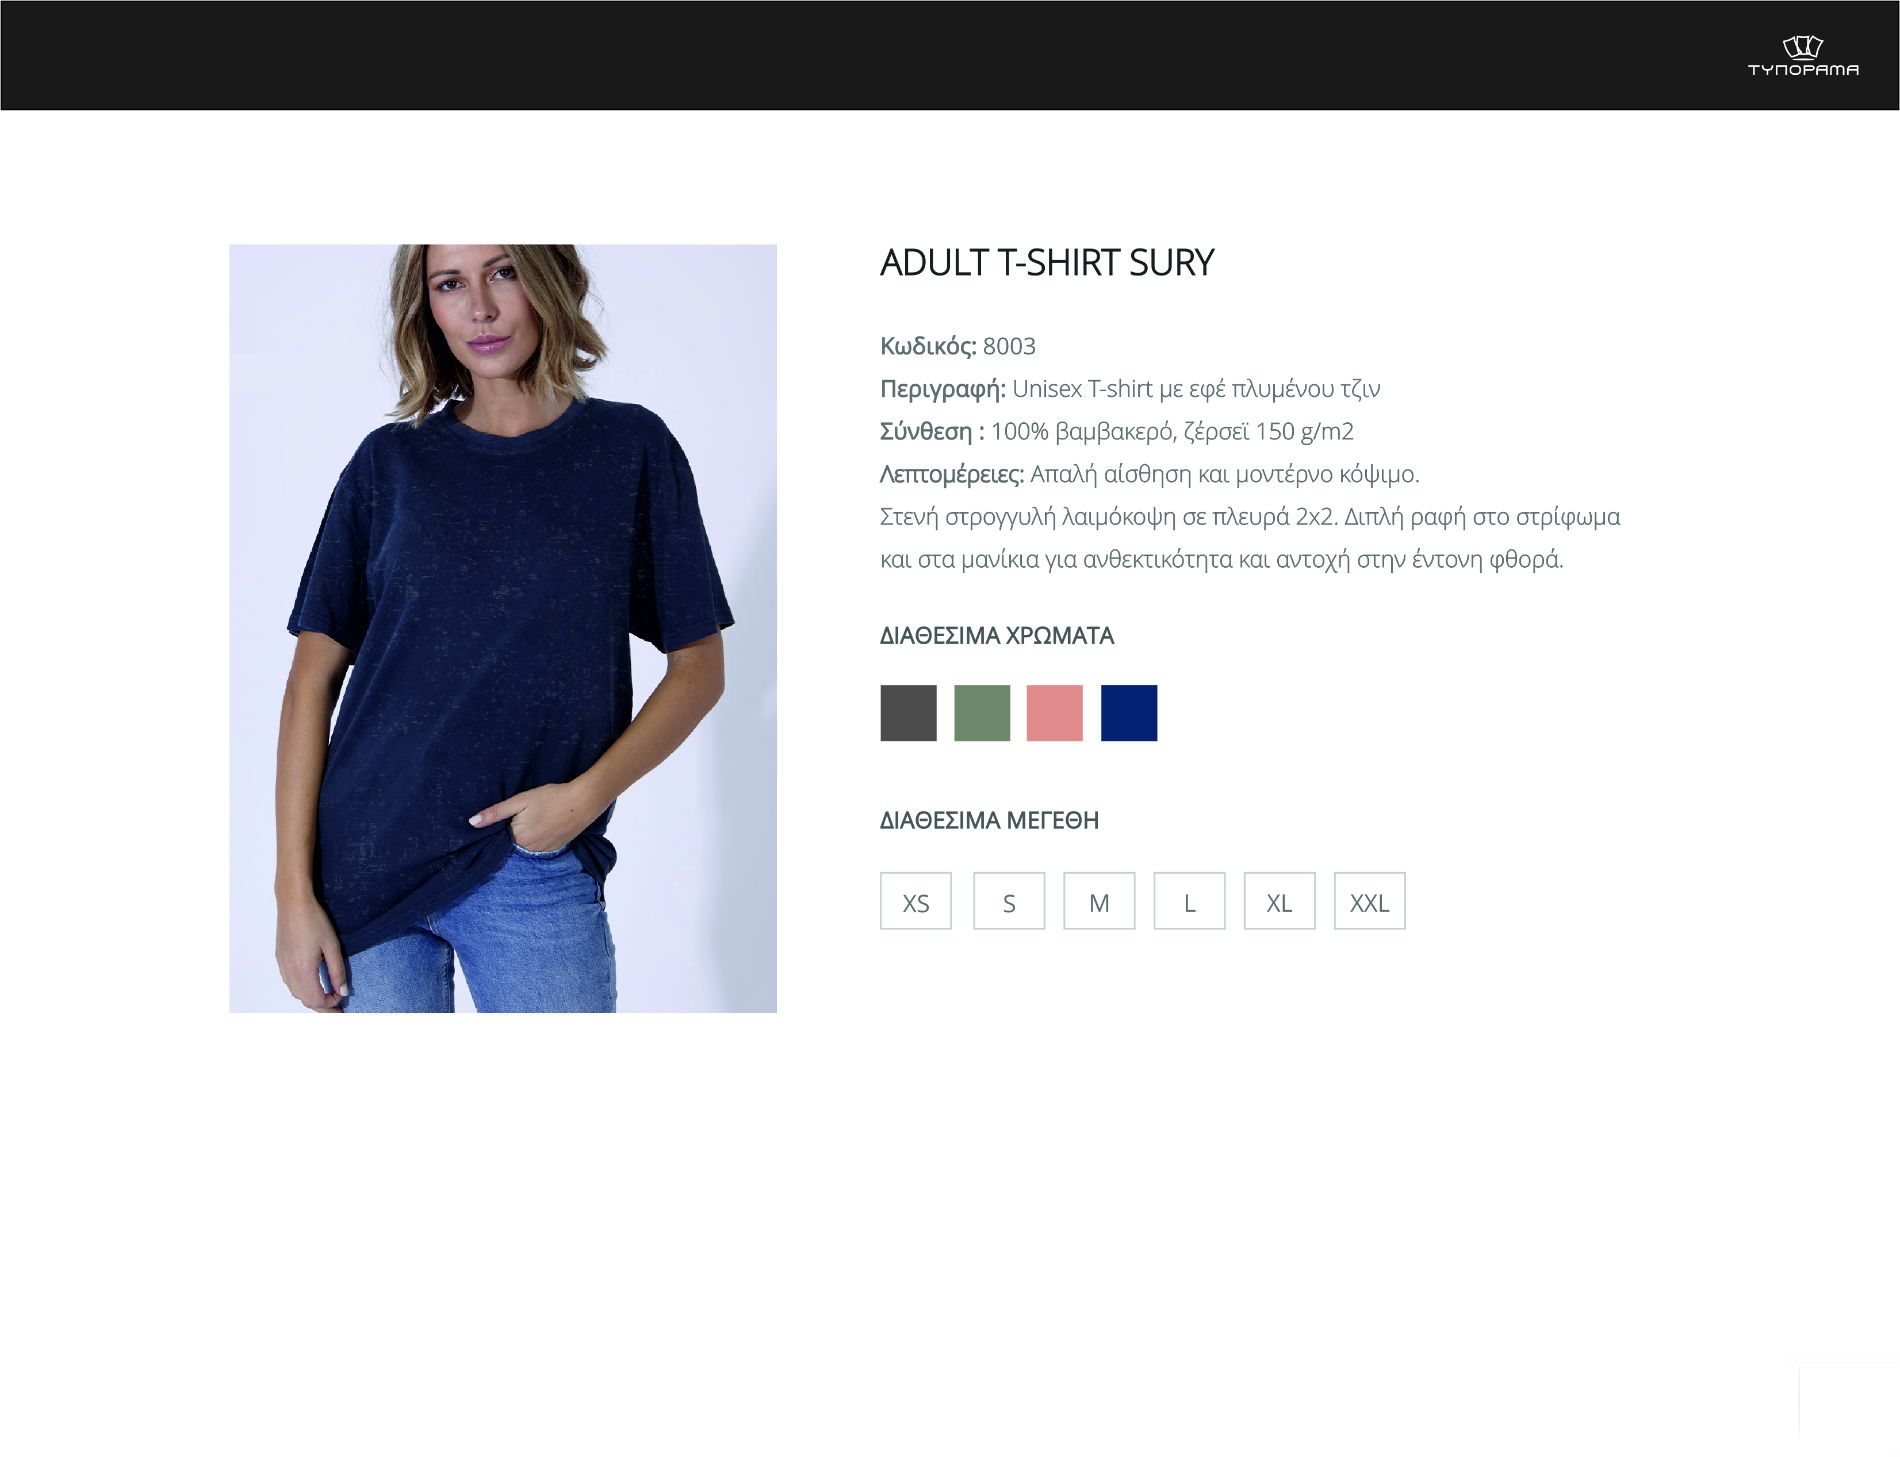
Task: Pick size M
Action: coord(1099,901)
